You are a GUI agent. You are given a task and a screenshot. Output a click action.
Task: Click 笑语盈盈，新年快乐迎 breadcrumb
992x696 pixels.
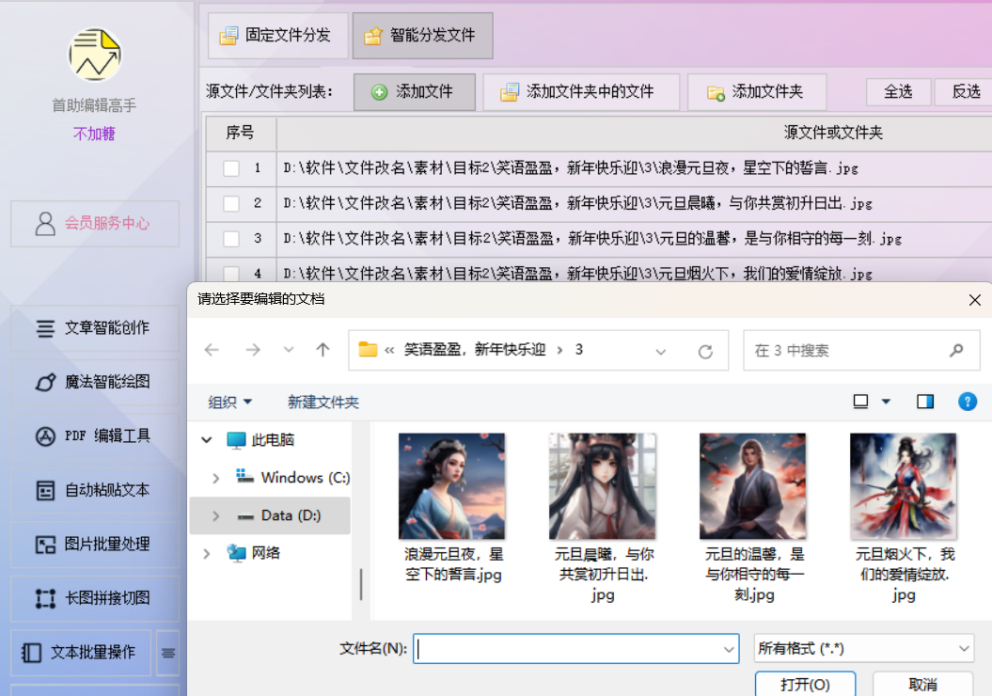(x=474, y=350)
